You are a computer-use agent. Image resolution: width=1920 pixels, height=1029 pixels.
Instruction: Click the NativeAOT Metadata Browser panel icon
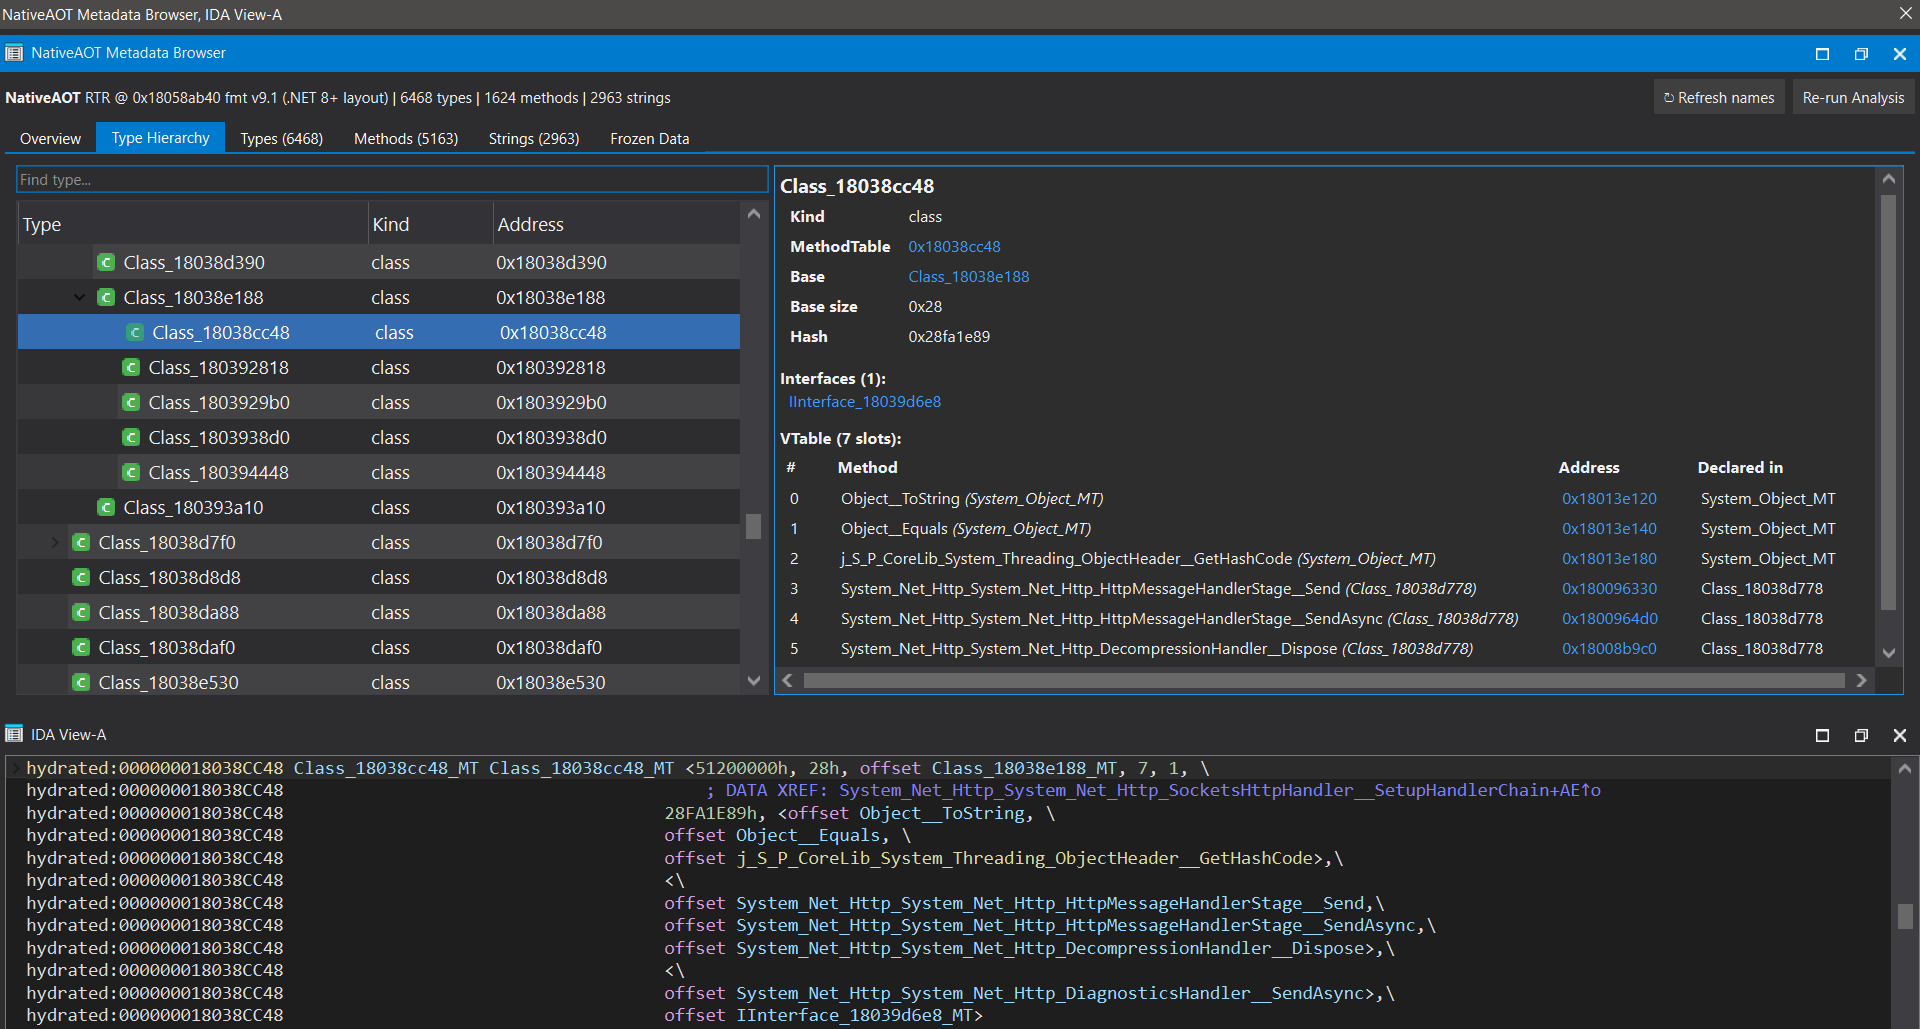(x=14, y=53)
